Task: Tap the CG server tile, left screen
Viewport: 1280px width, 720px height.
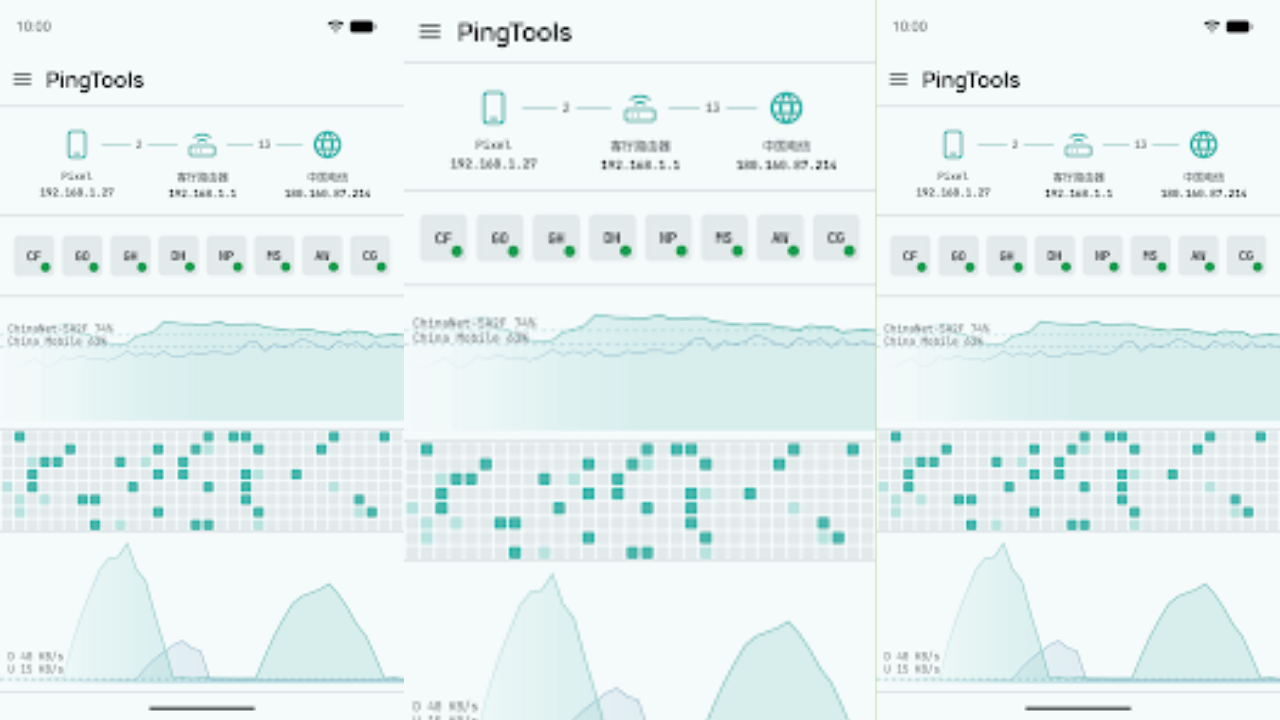Action: coord(370,256)
